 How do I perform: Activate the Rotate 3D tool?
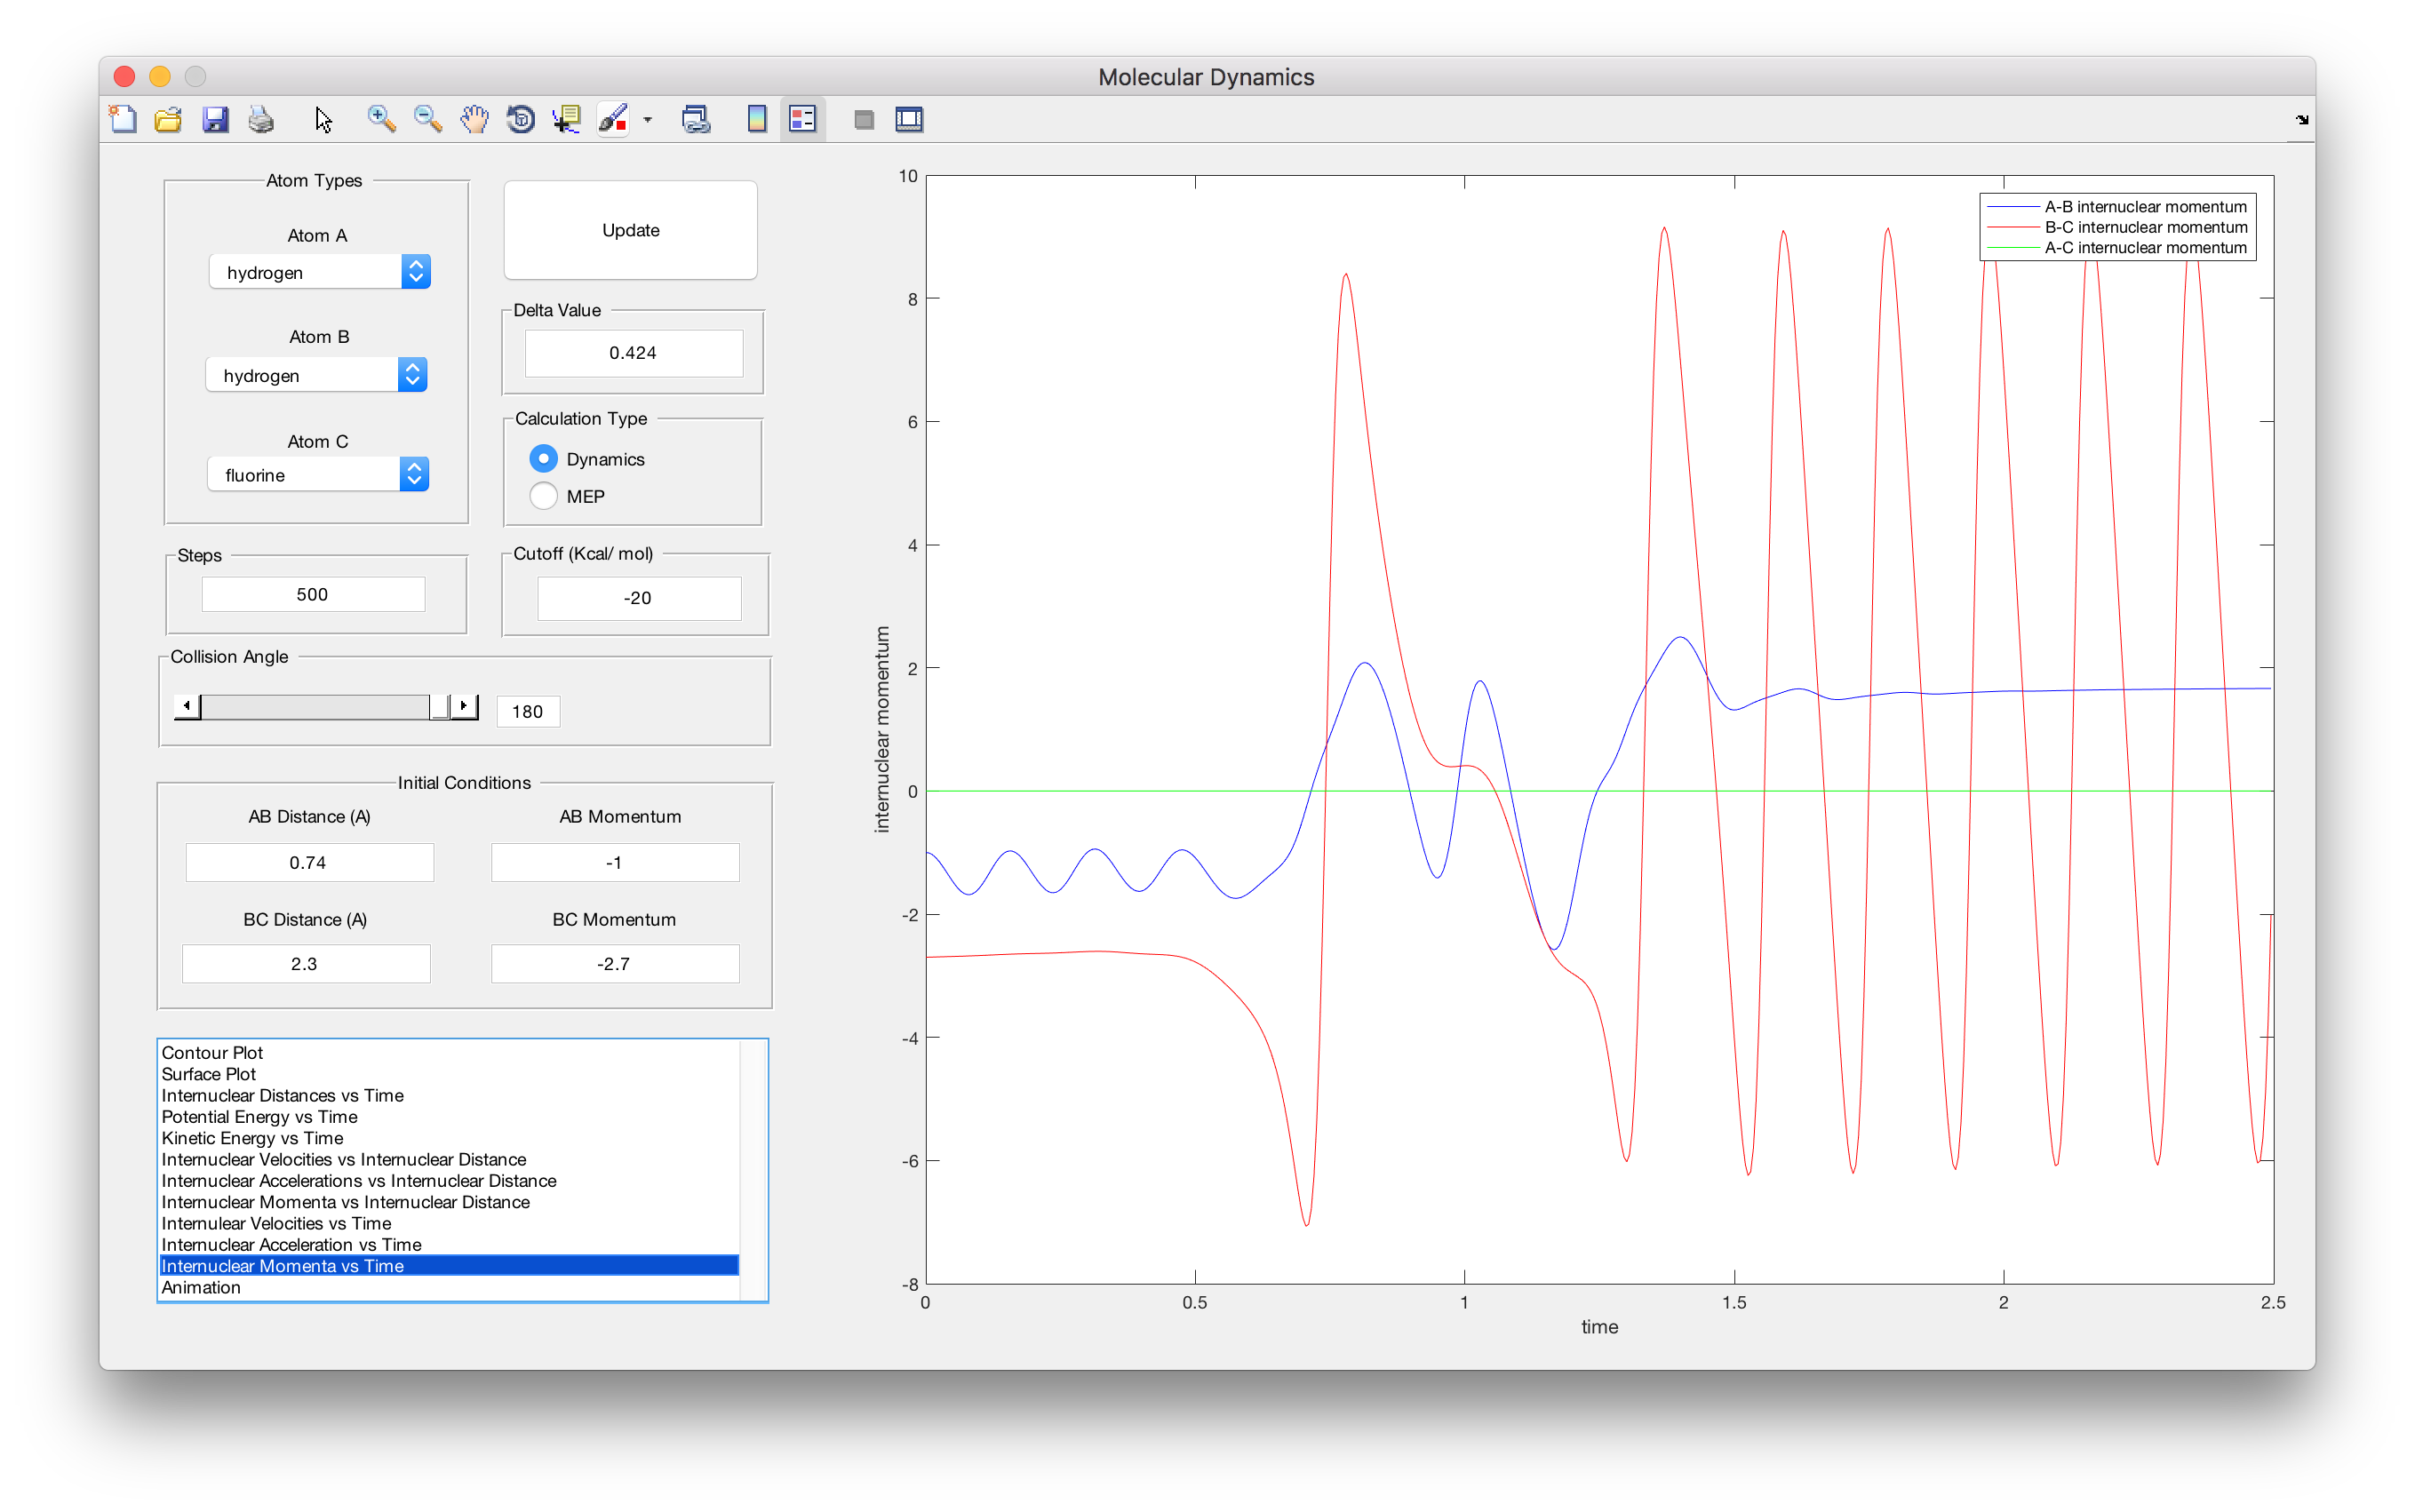pos(521,119)
